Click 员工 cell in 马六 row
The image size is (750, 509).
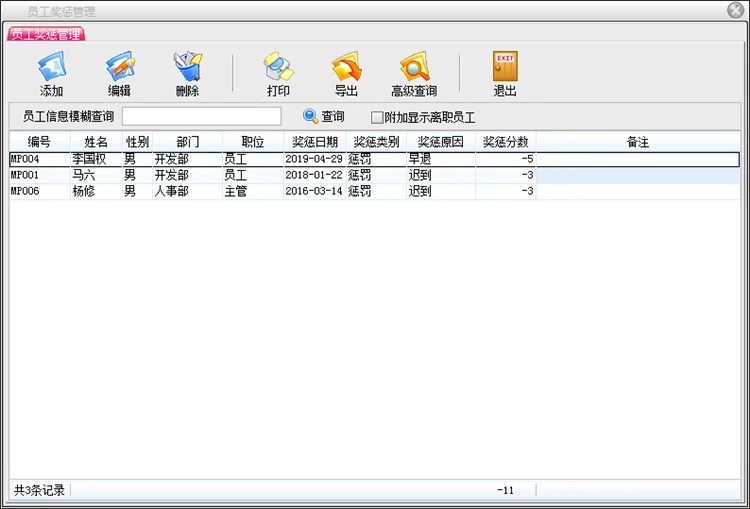click(253, 175)
